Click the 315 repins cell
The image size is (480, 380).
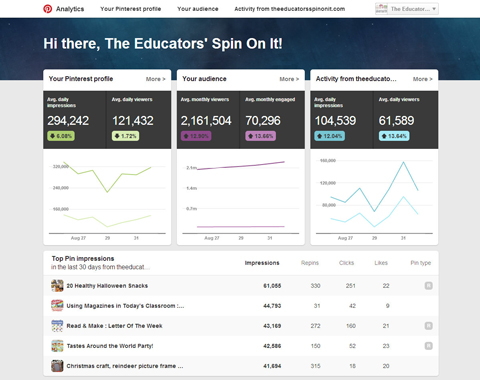pos(315,366)
